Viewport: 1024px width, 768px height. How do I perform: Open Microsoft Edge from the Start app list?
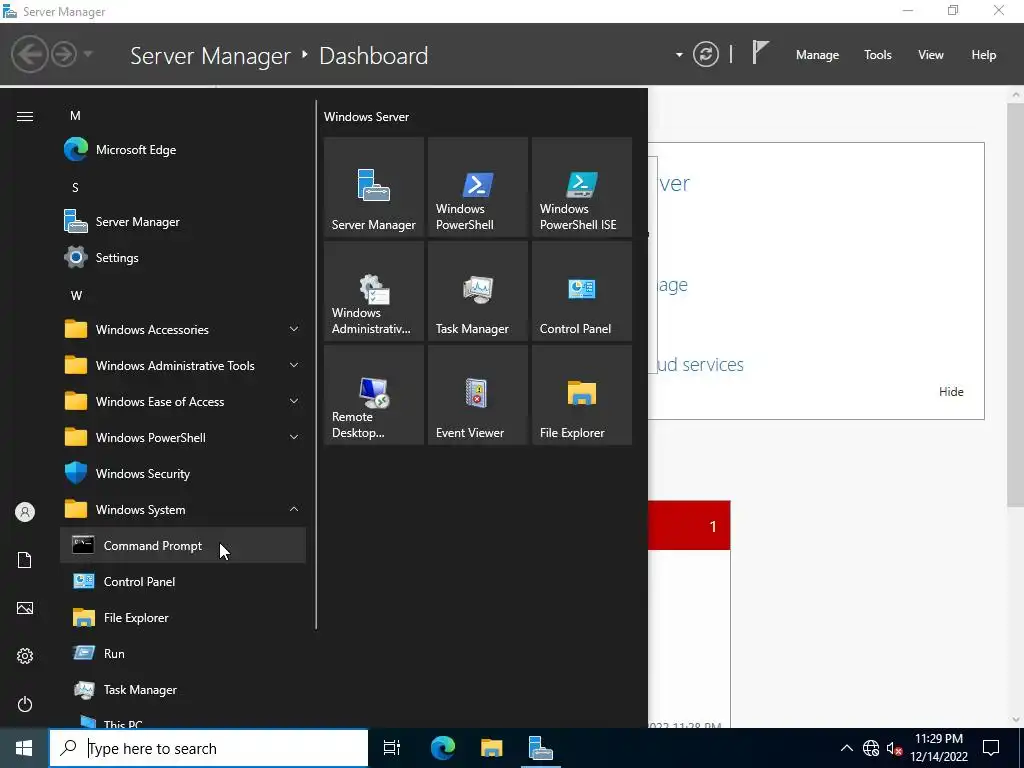tap(183, 150)
